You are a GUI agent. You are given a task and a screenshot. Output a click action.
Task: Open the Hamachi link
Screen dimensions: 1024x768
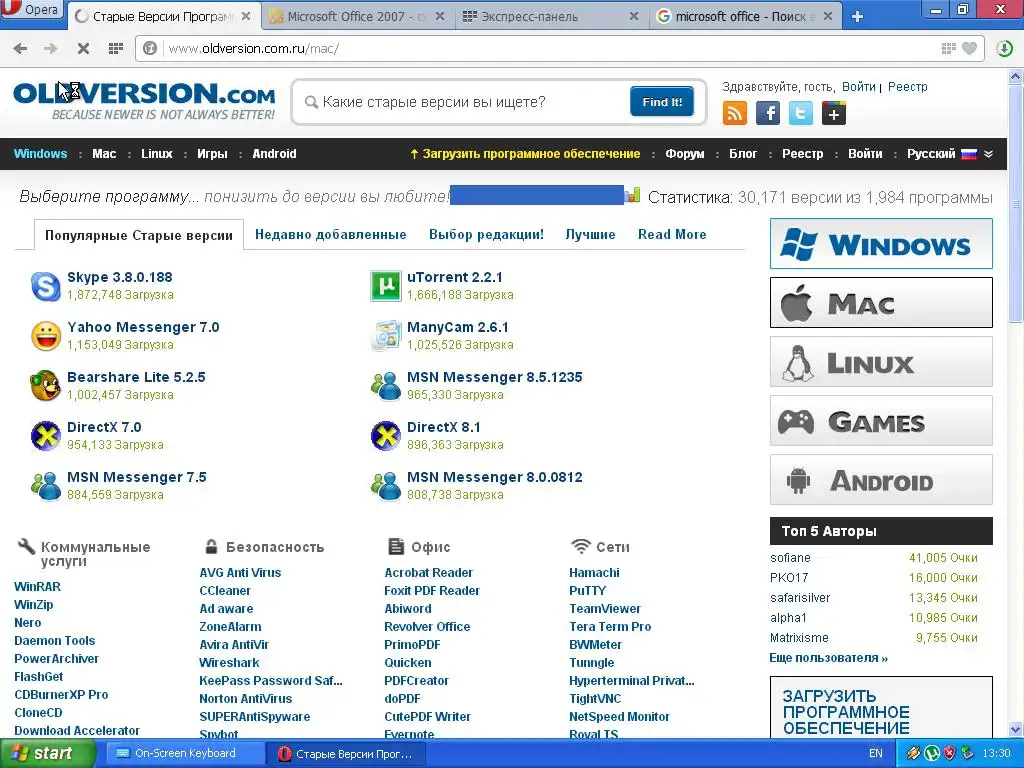click(x=594, y=573)
